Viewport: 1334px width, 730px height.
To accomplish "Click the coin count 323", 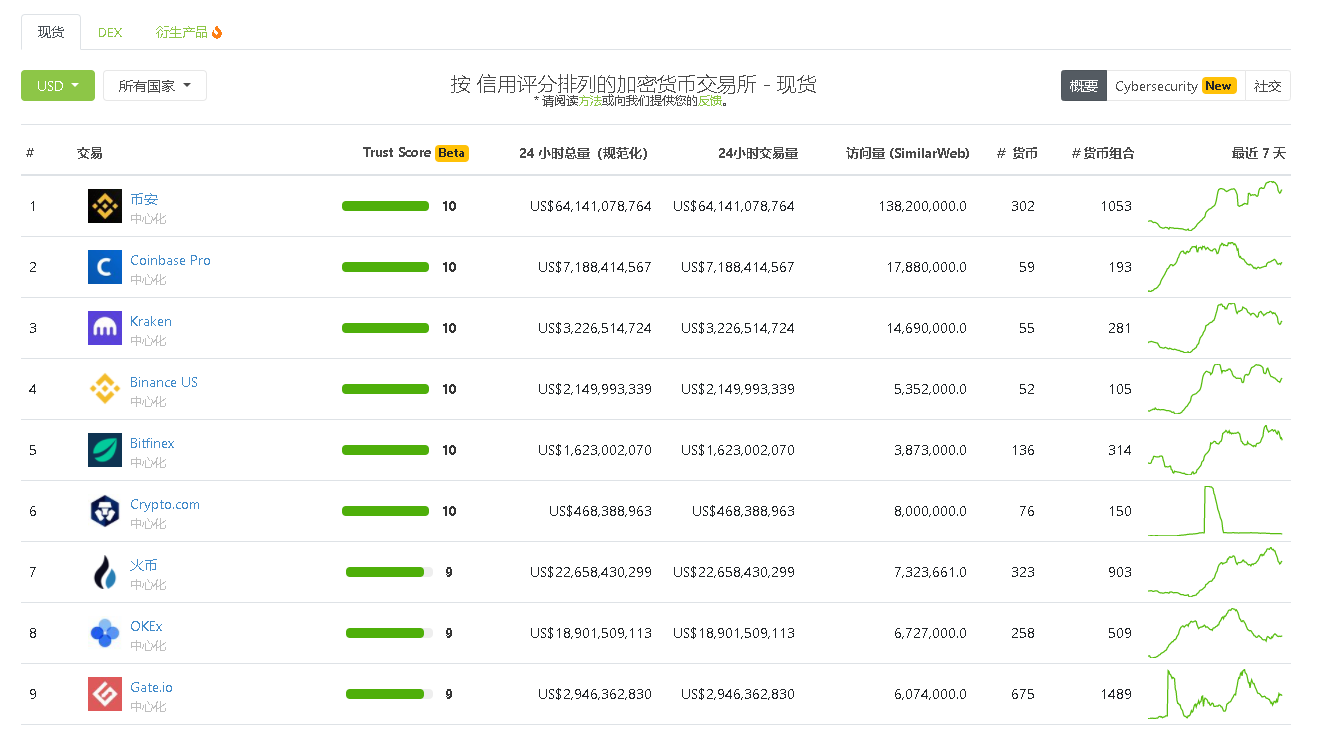I will (1023, 572).
